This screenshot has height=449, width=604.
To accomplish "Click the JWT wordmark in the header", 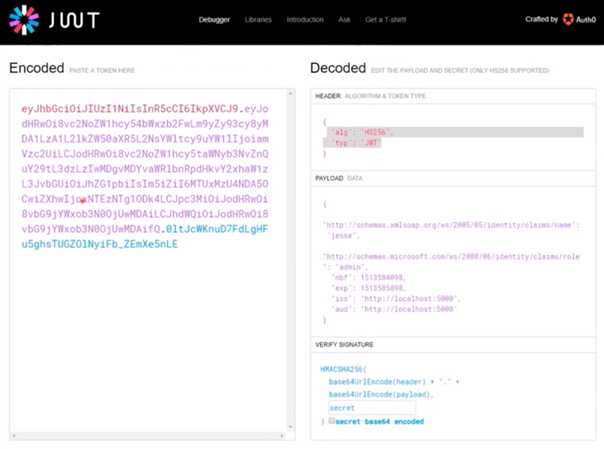I will click(x=74, y=20).
